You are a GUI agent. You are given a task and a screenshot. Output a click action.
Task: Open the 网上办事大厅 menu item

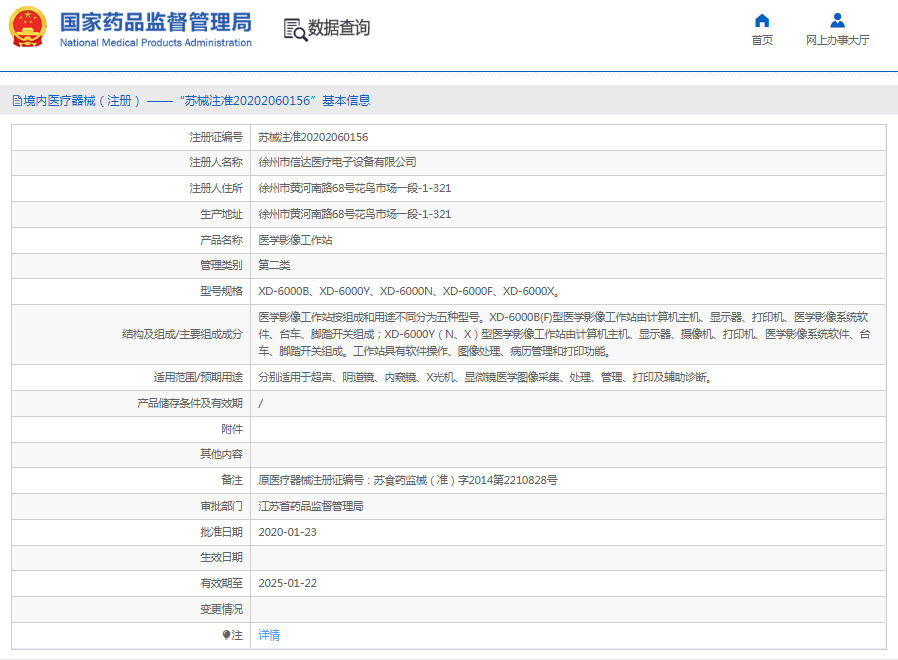click(838, 40)
